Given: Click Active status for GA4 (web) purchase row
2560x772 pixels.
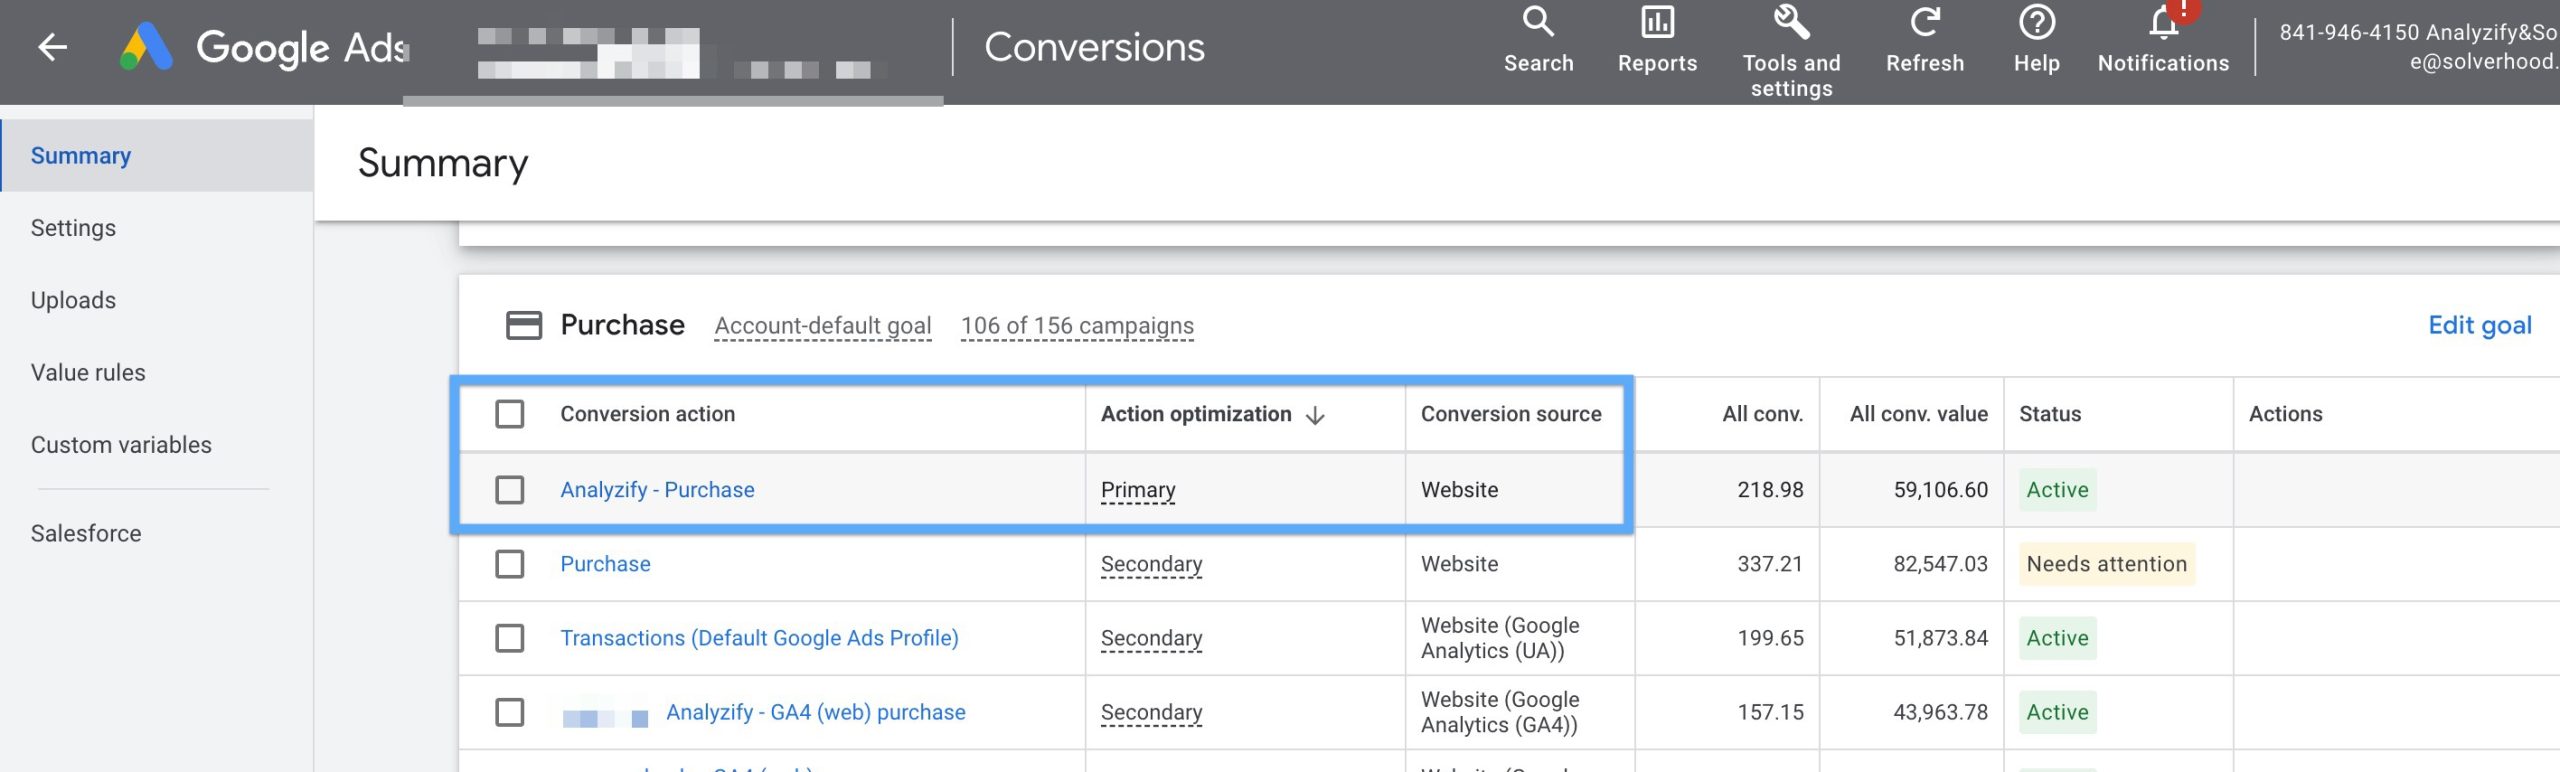Looking at the screenshot, I should [2057, 712].
